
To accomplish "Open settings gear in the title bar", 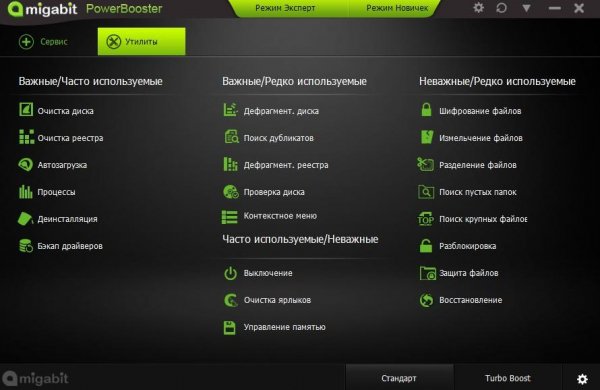I will (x=478, y=8).
